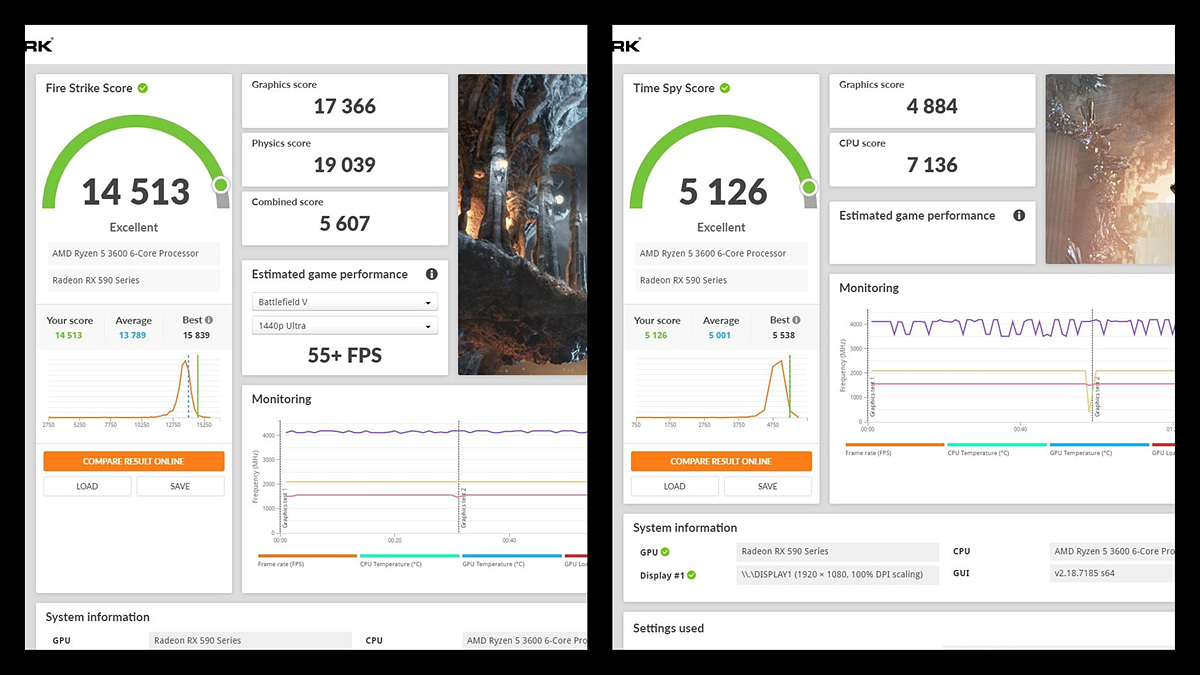The image size is (1200, 675).
Task: Click info icon next to Estimated game performance in Time Spy window
Action: click(1019, 215)
